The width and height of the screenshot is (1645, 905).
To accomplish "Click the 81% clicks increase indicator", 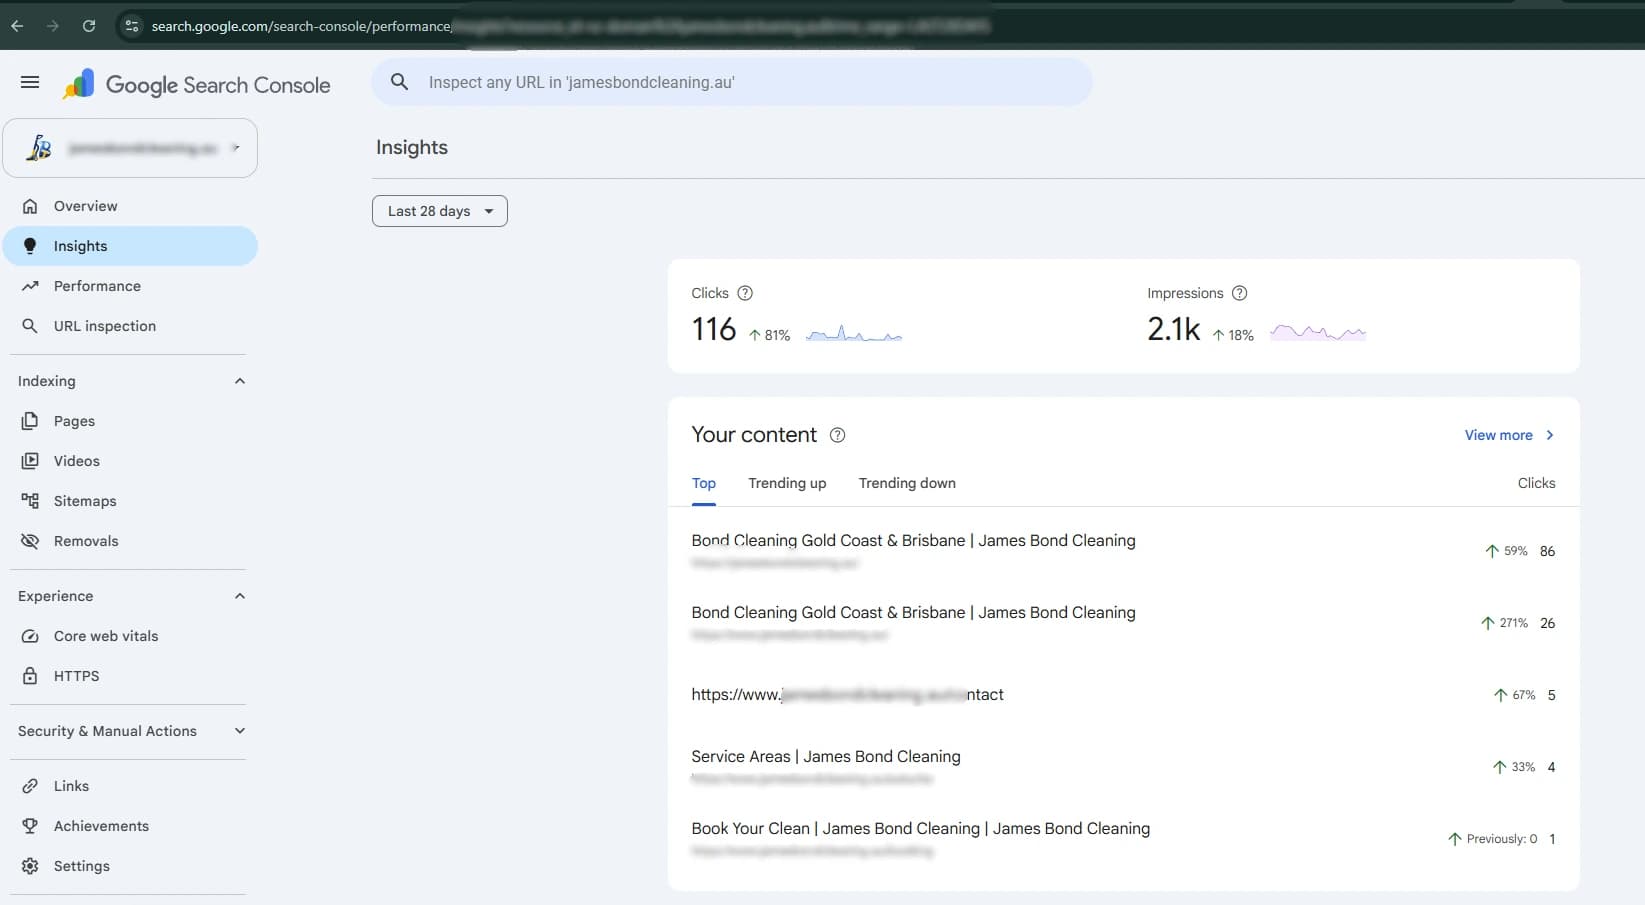I will [770, 335].
